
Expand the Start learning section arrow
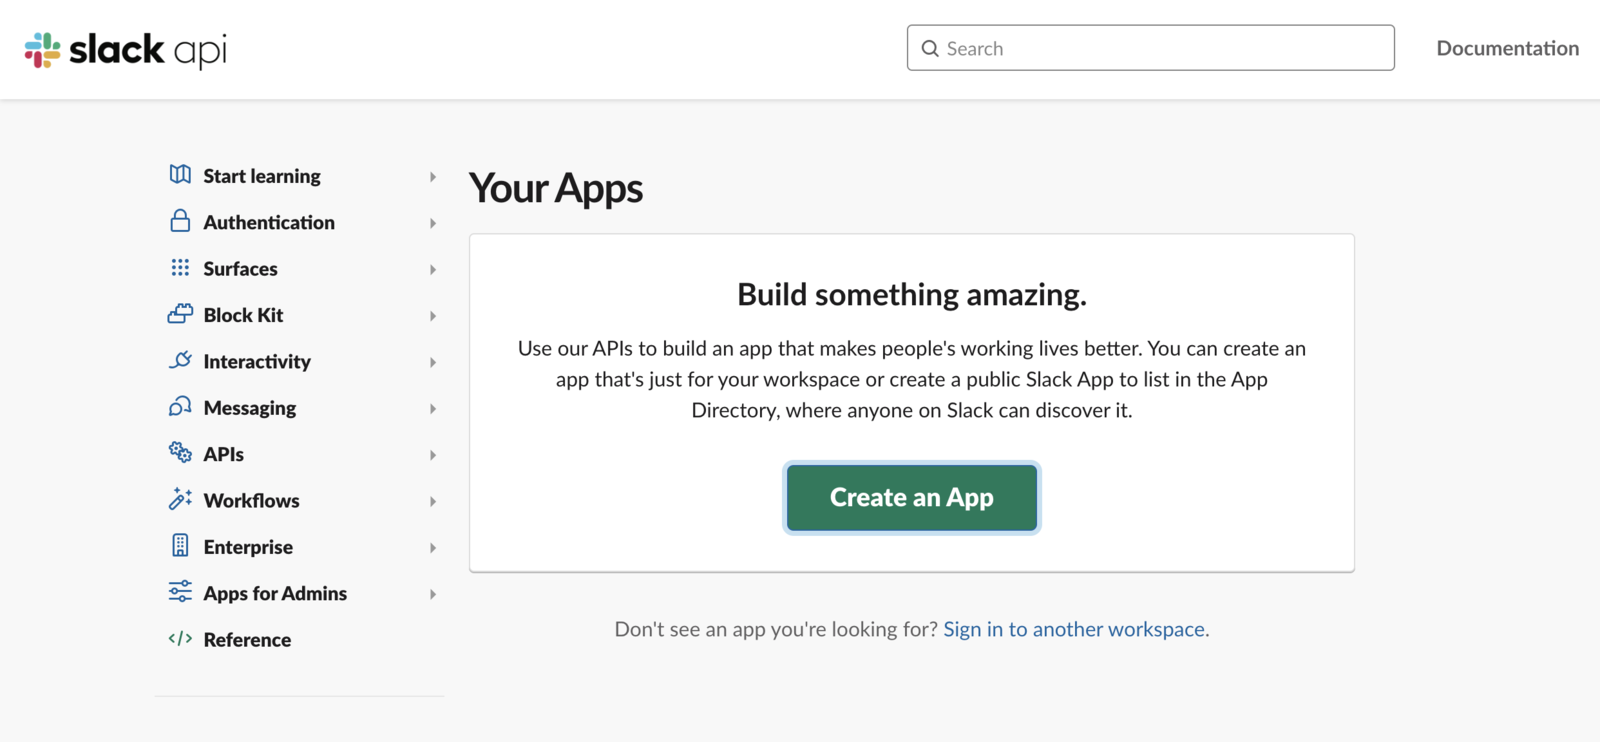click(433, 177)
